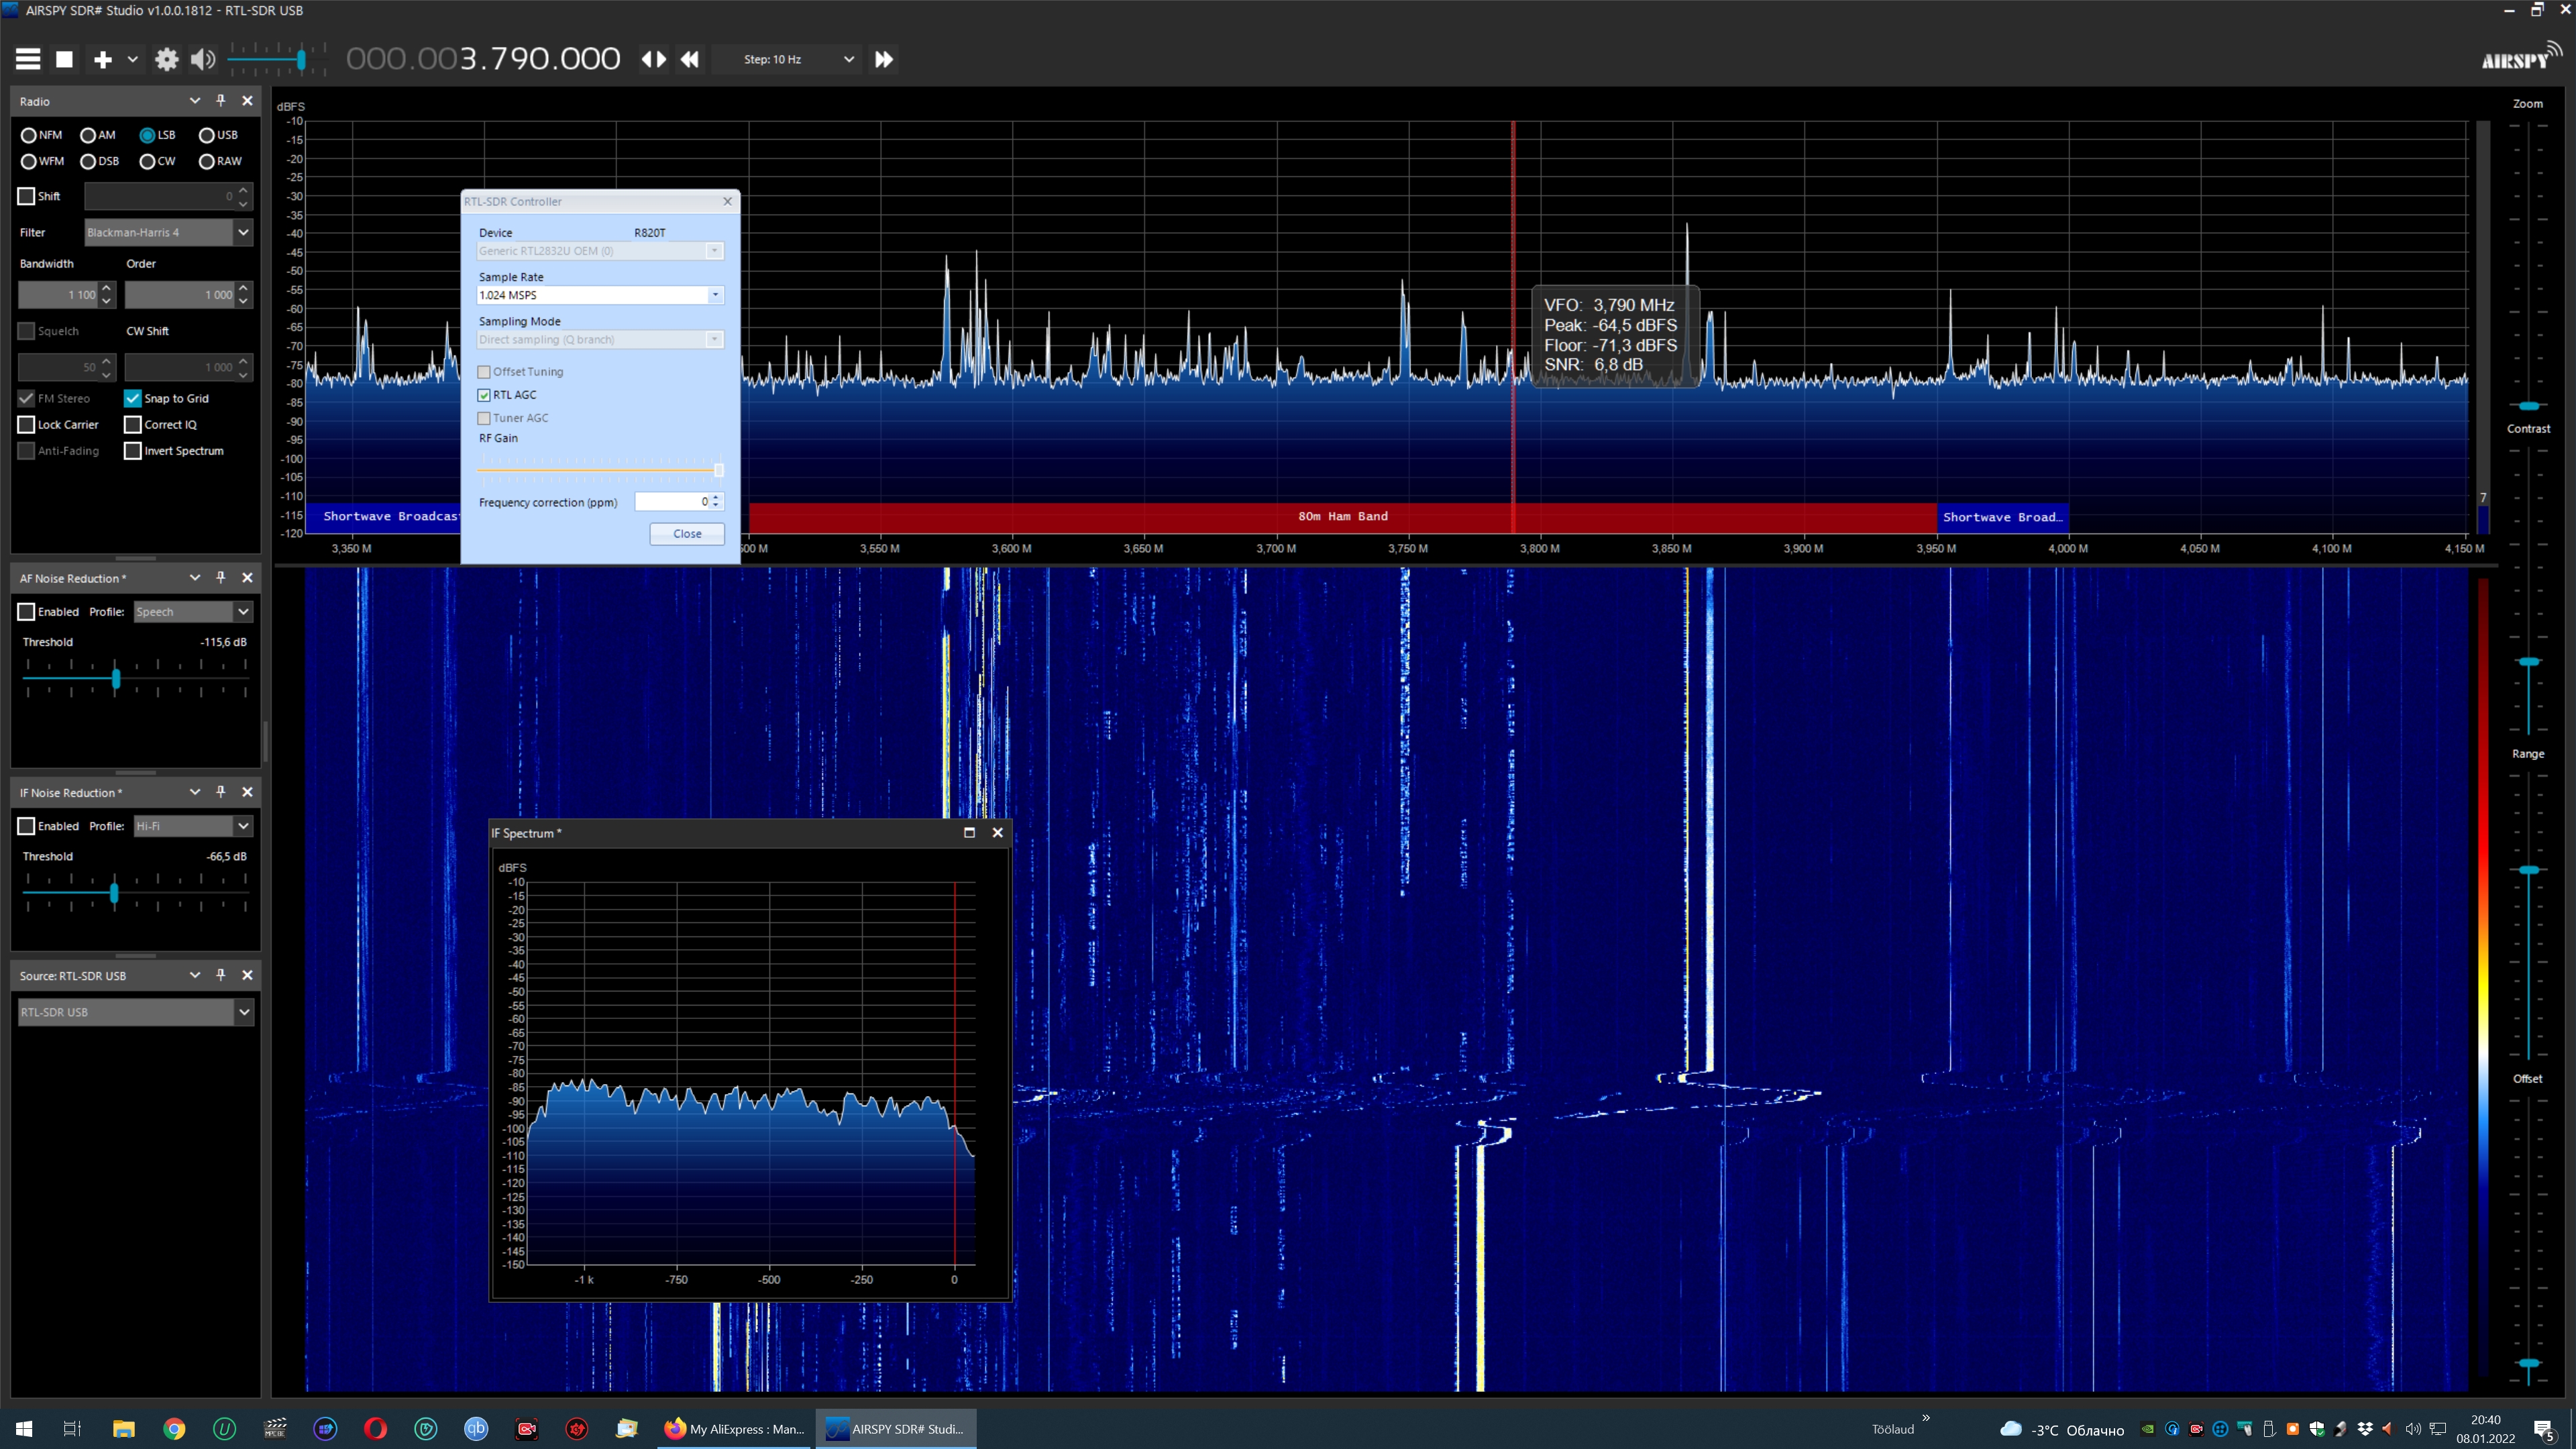The image size is (2576, 1449).
Task: Collapse the Source RTL-SDR USB panel
Action: coord(195,975)
